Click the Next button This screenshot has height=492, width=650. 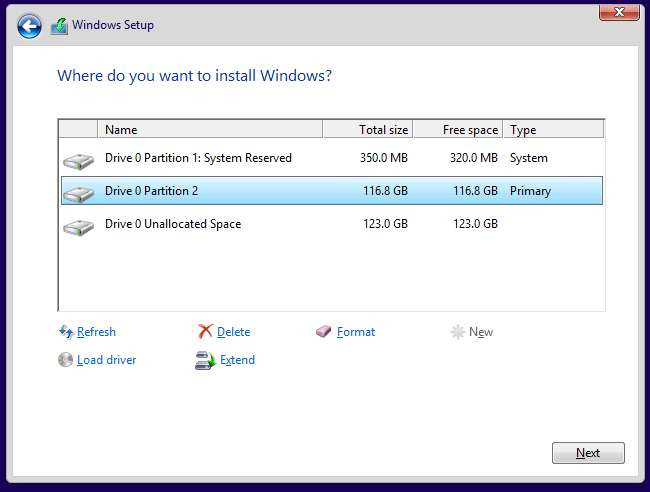pos(588,453)
